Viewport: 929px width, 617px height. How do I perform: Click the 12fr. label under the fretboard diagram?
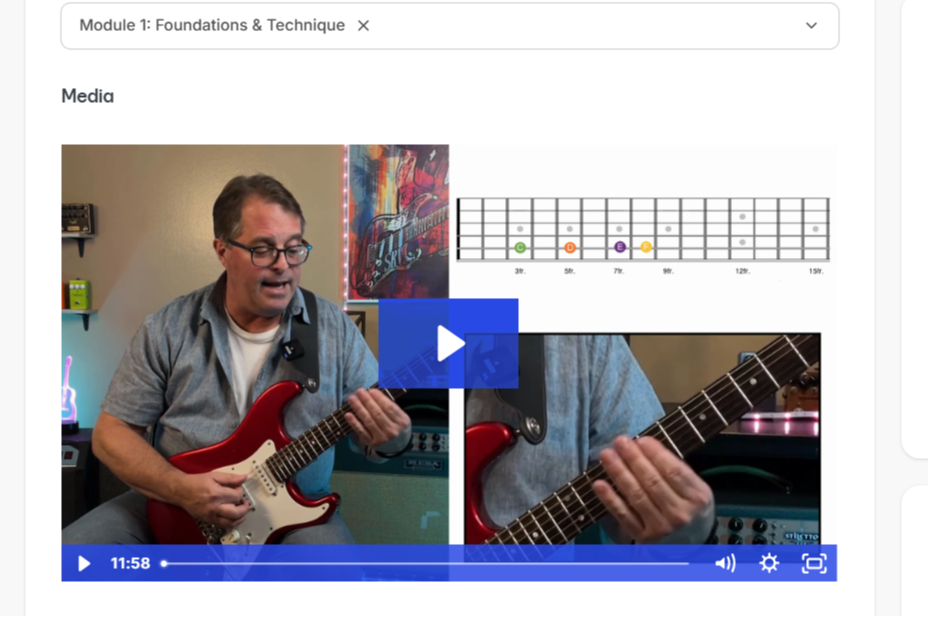[742, 271]
